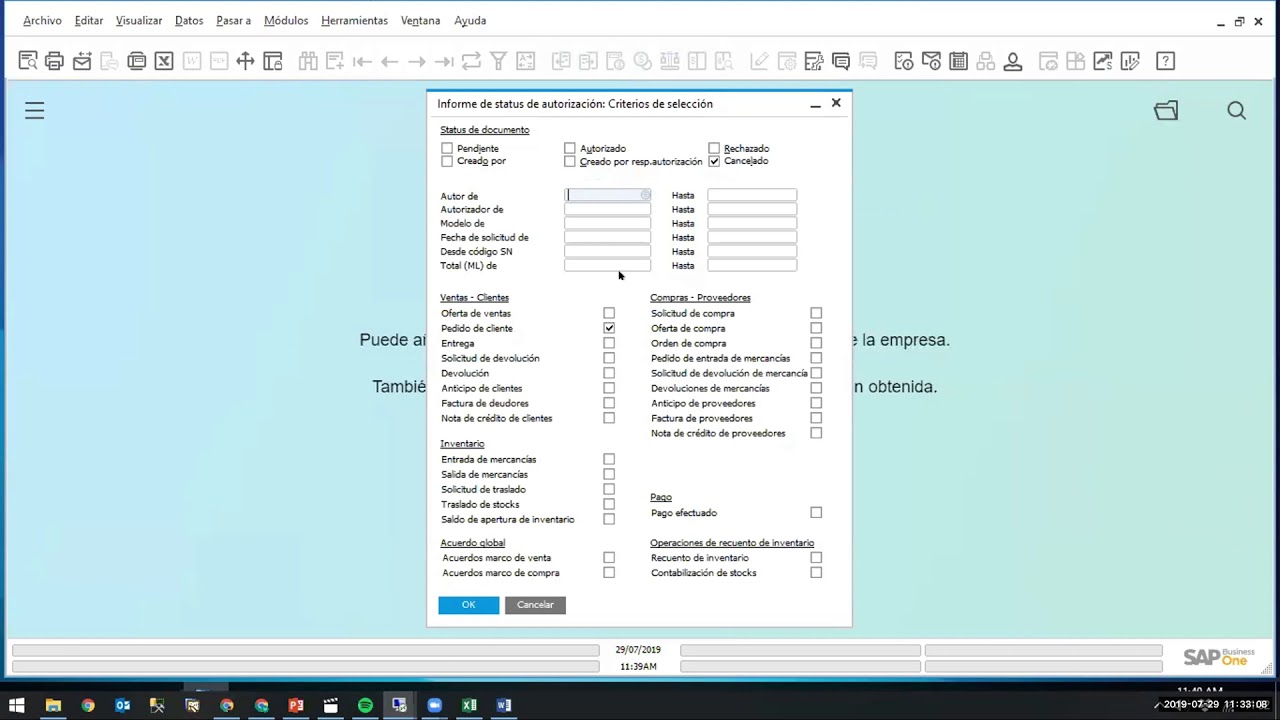Minimize the Informe de status dialog
1280x720 pixels.
pyautogui.click(x=815, y=104)
